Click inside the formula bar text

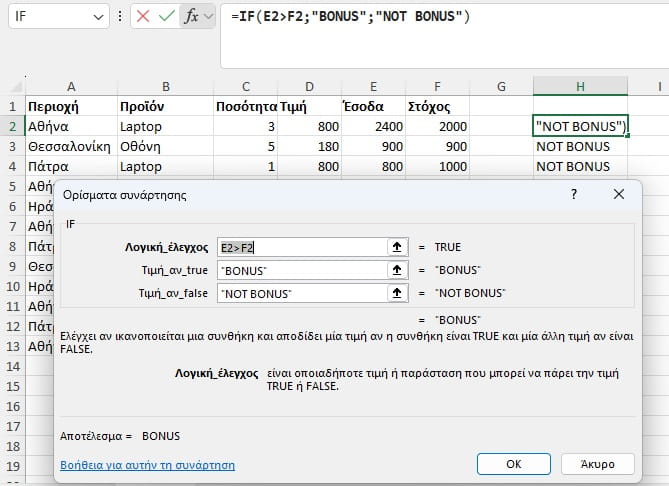click(x=350, y=17)
